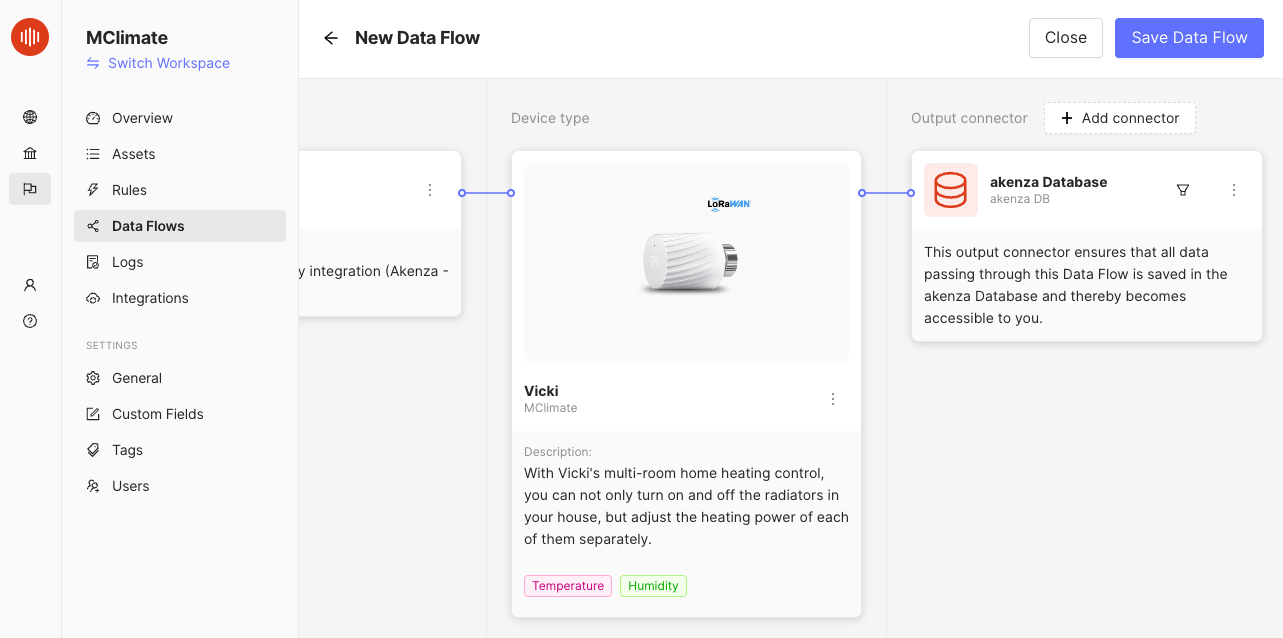Open Custom Fields settings
Image resolution: width=1283 pixels, height=638 pixels.
(x=180, y=414)
